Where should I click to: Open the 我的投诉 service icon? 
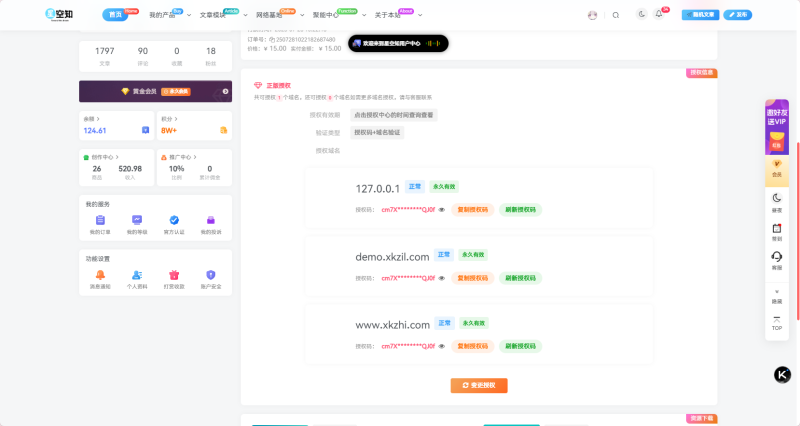pyautogui.click(x=211, y=220)
